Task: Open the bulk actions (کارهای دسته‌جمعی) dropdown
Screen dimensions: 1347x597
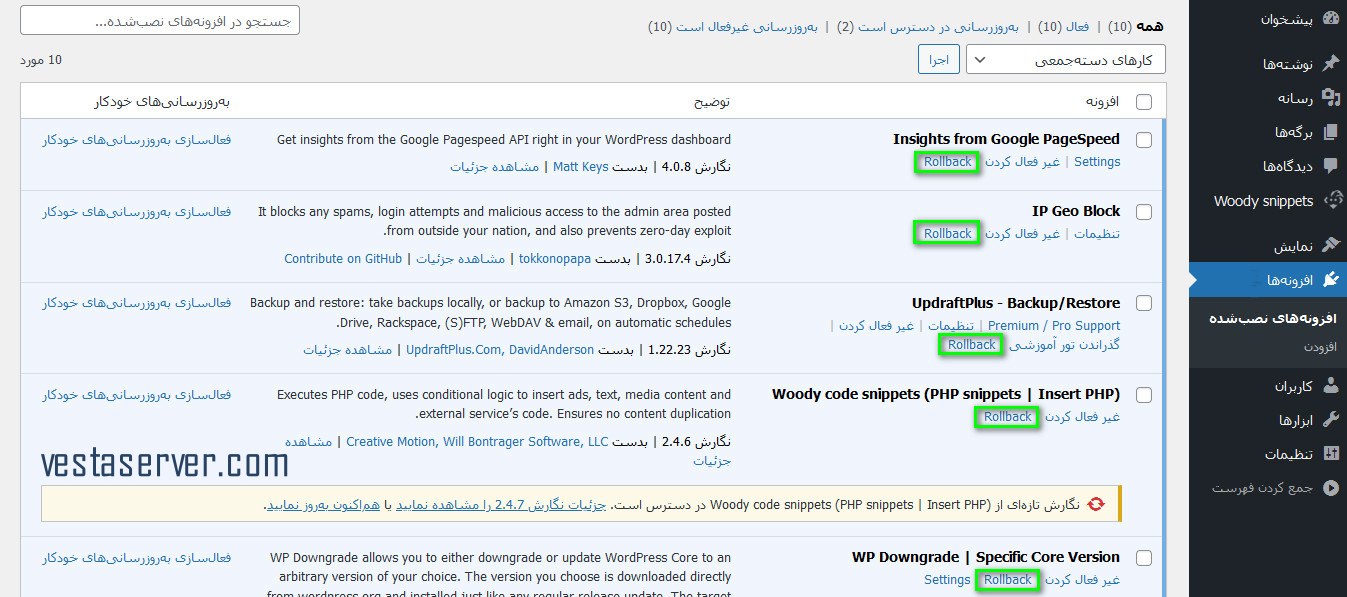Action: [1067, 60]
